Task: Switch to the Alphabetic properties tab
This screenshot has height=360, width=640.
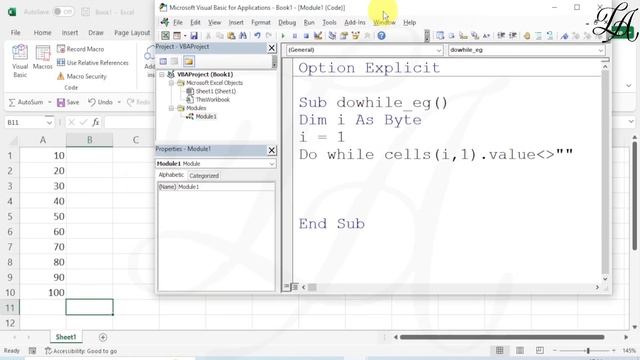Action: click(171, 175)
